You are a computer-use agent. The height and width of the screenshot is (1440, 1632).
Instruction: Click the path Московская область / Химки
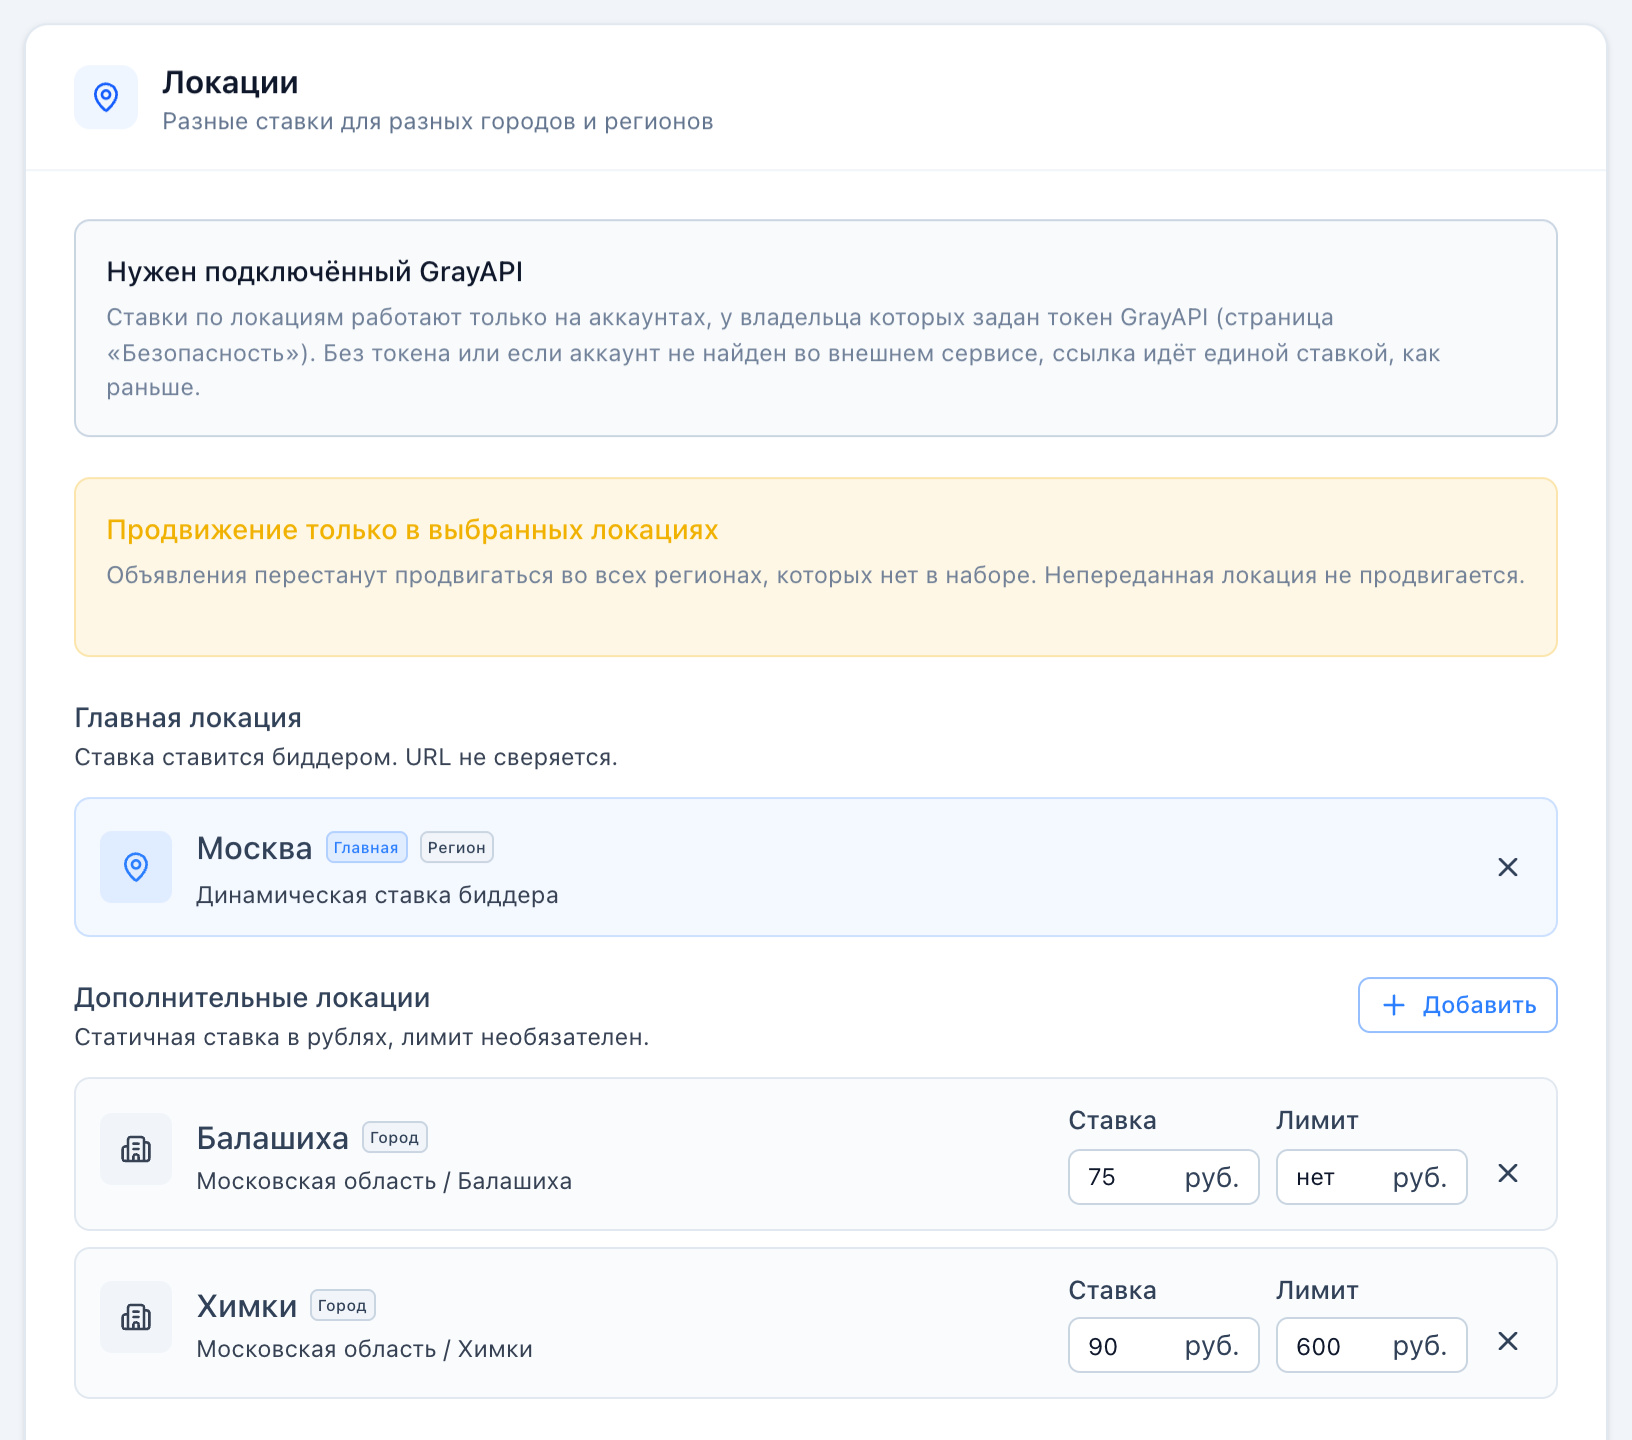pyautogui.click(x=364, y=1349)
